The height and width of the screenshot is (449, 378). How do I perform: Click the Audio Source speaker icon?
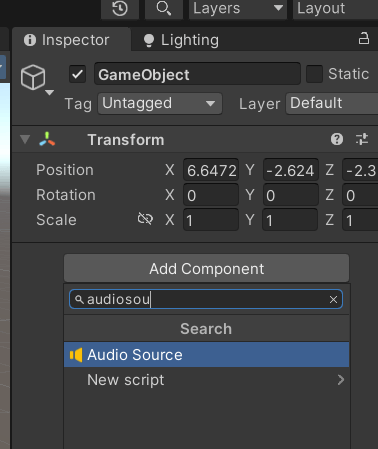[76, 355]
